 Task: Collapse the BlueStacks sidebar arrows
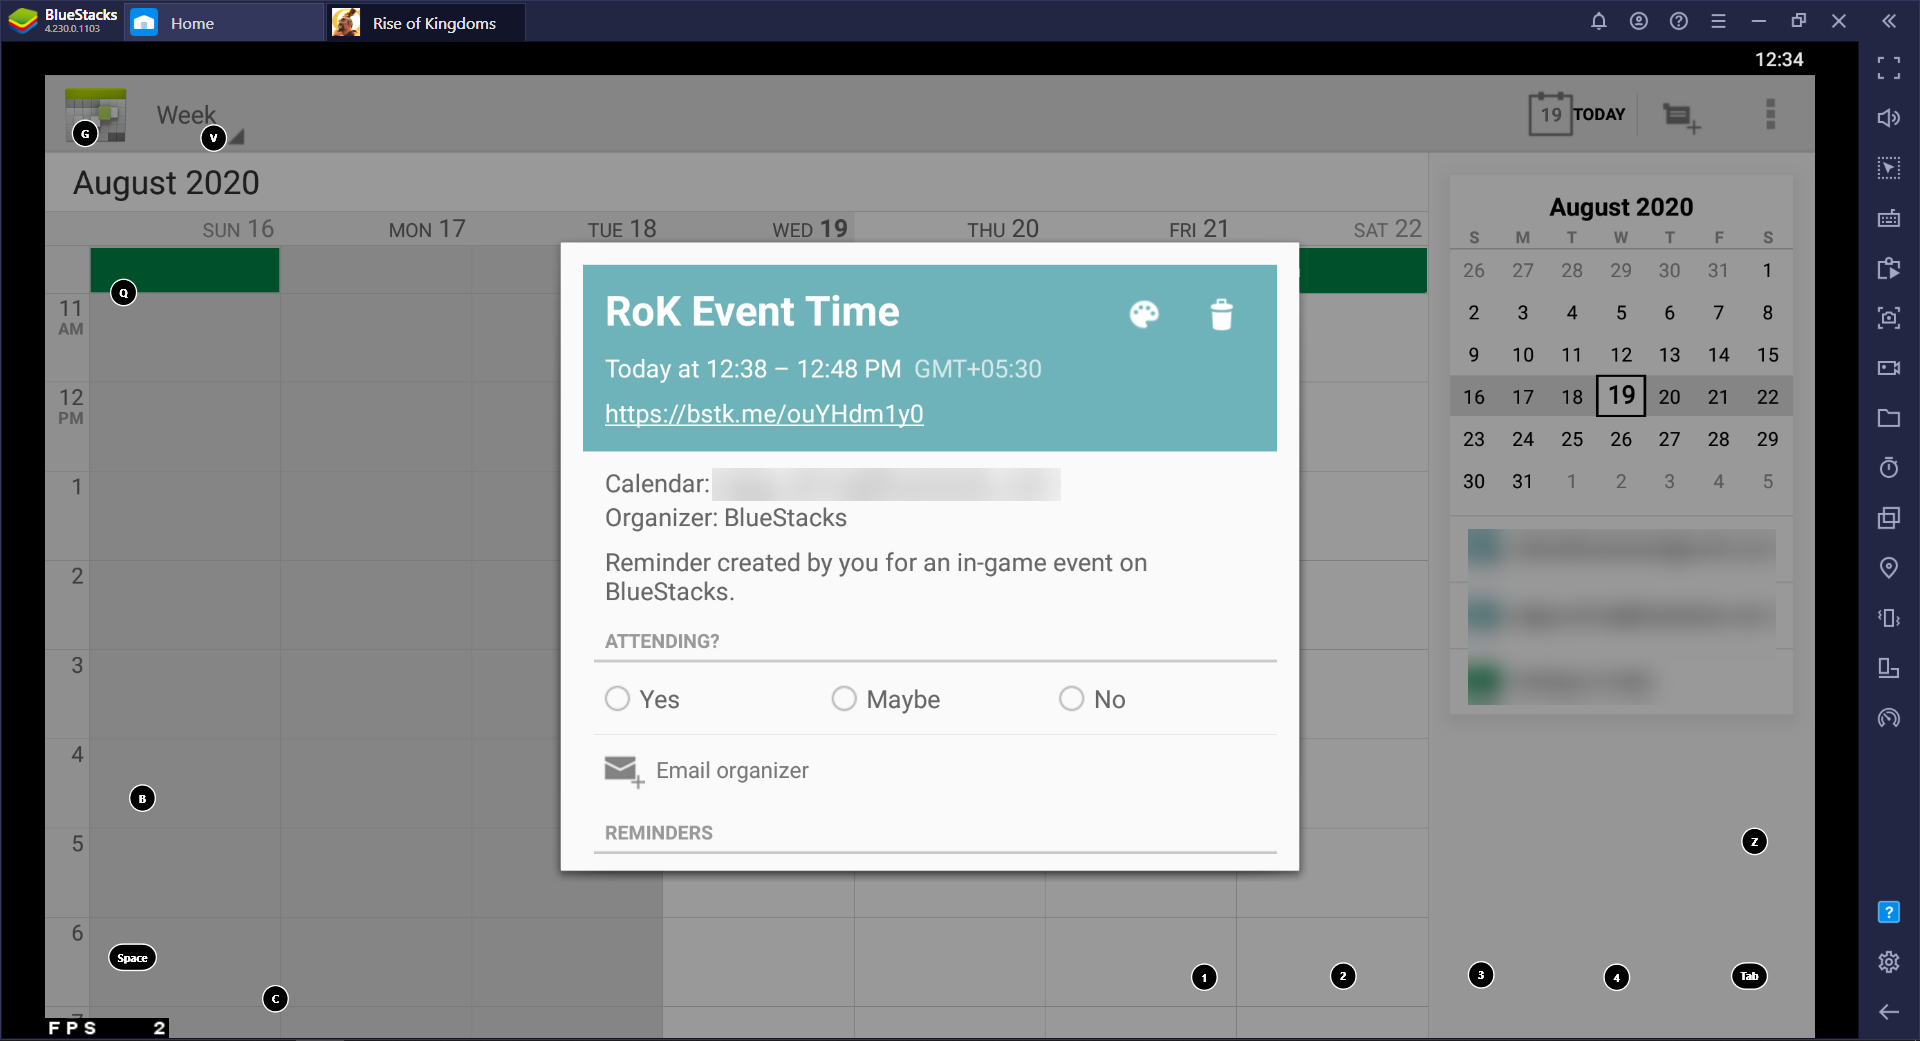coord(1889,21)
